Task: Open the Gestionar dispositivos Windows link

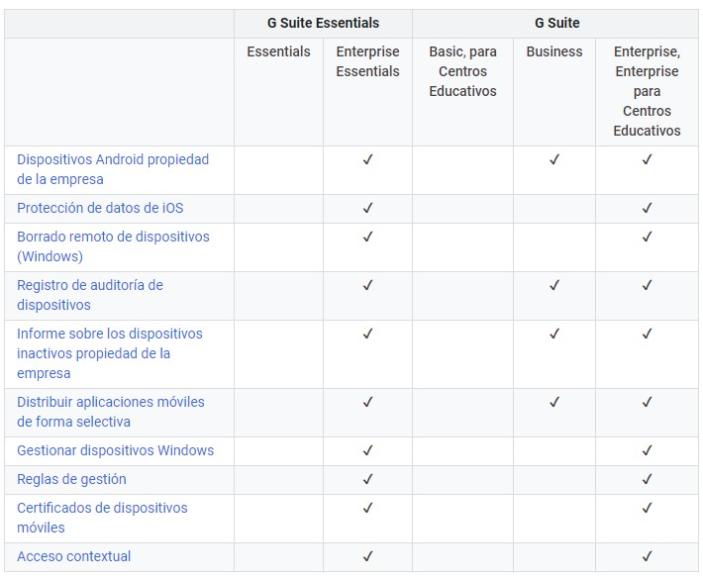Action: 116,450
